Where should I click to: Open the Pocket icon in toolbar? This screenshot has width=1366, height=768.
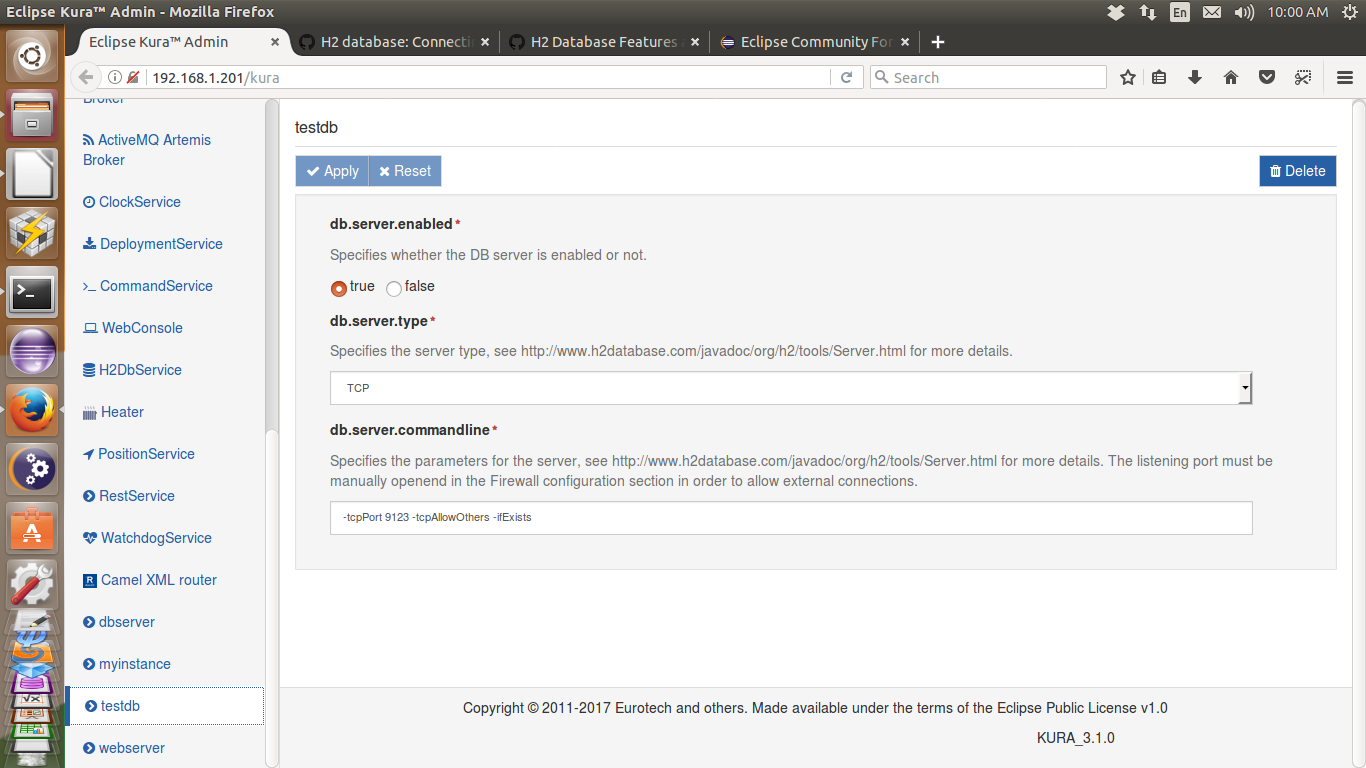(1266, 77)
